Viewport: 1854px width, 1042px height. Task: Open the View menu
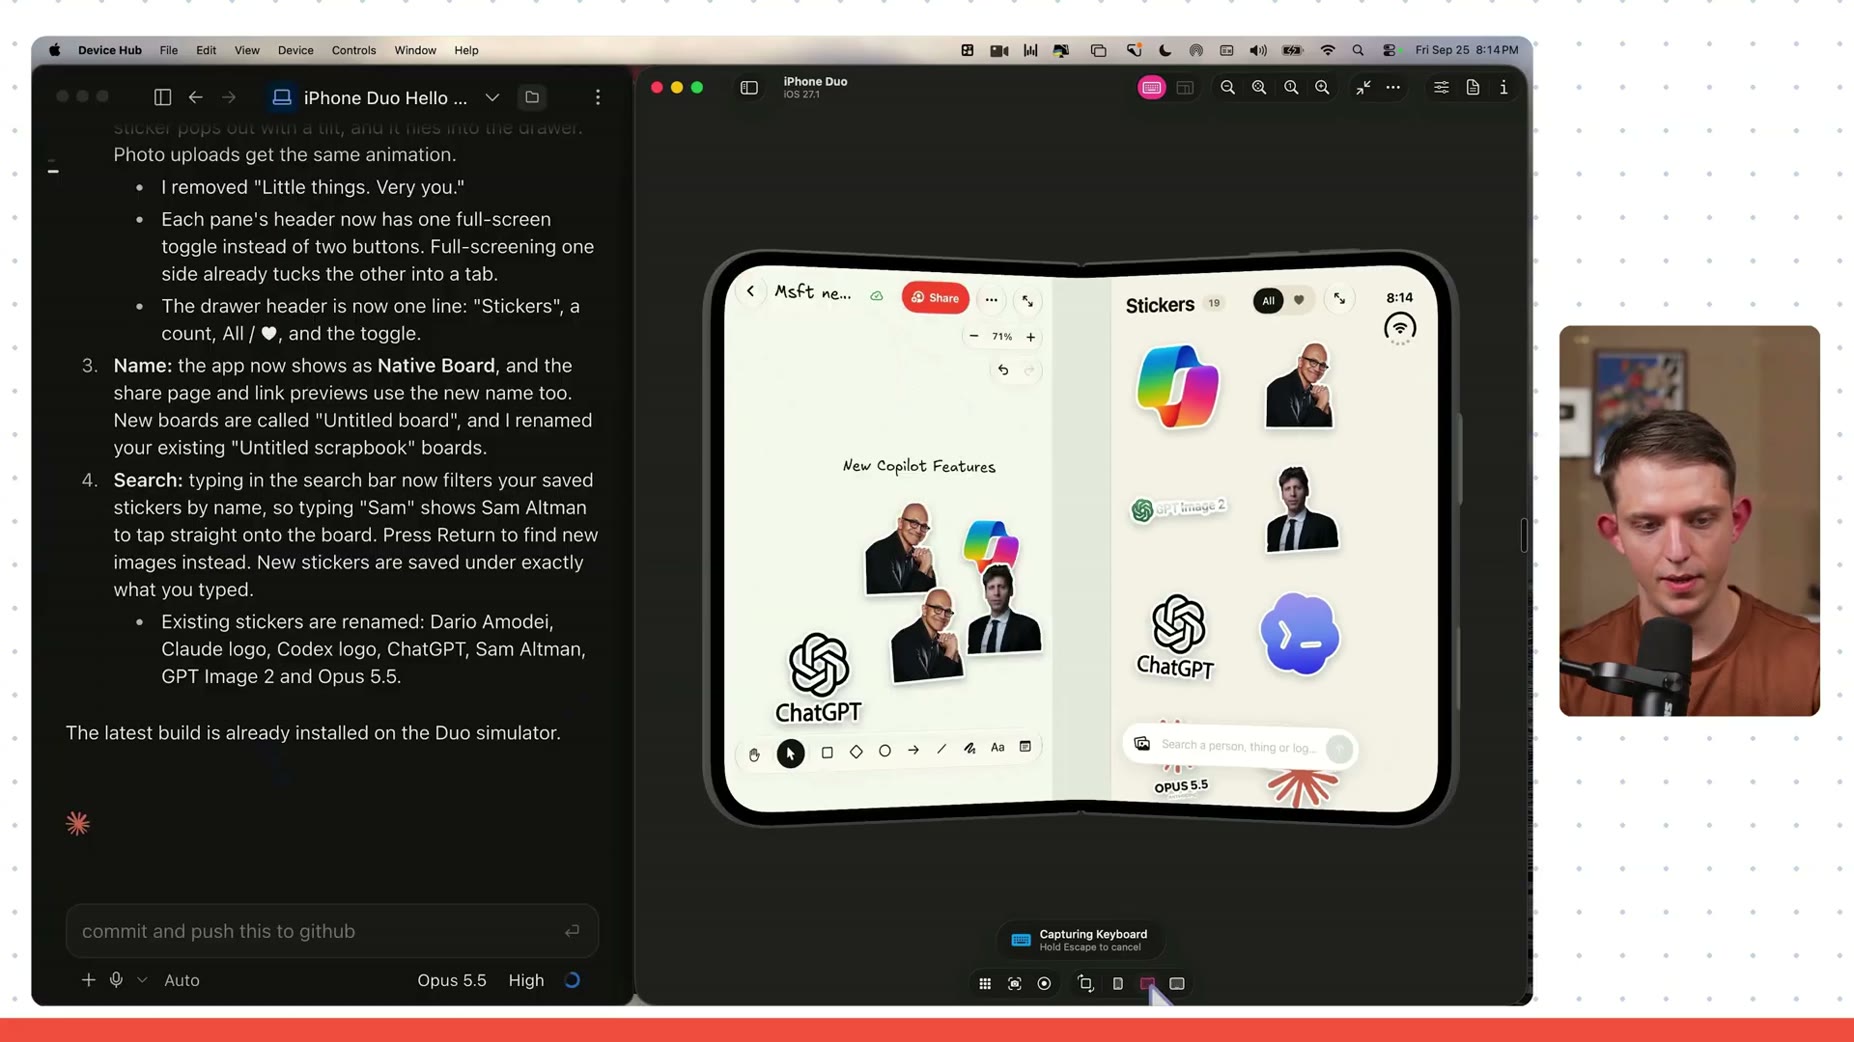(247, 50)
